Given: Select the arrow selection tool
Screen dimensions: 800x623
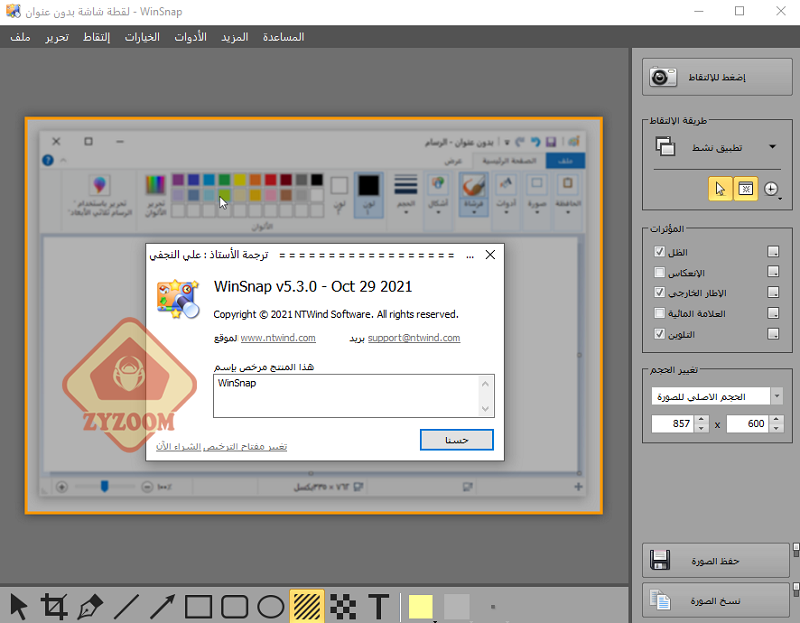Looking at the screenshot, I should coord(18,607).
